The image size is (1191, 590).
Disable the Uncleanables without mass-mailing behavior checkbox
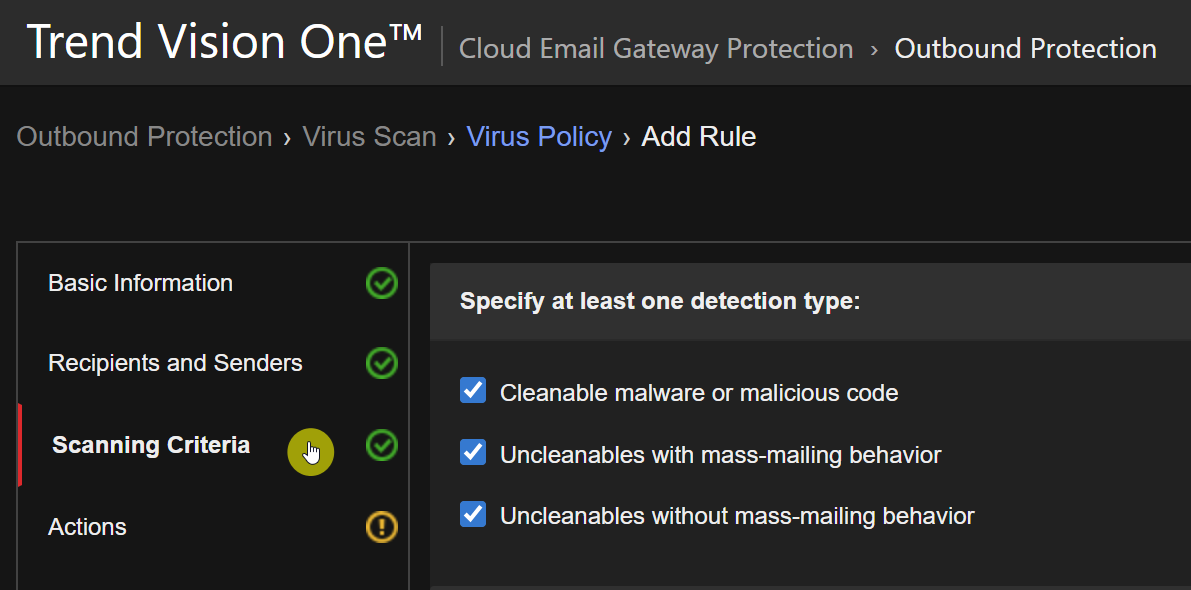point(473,515)
